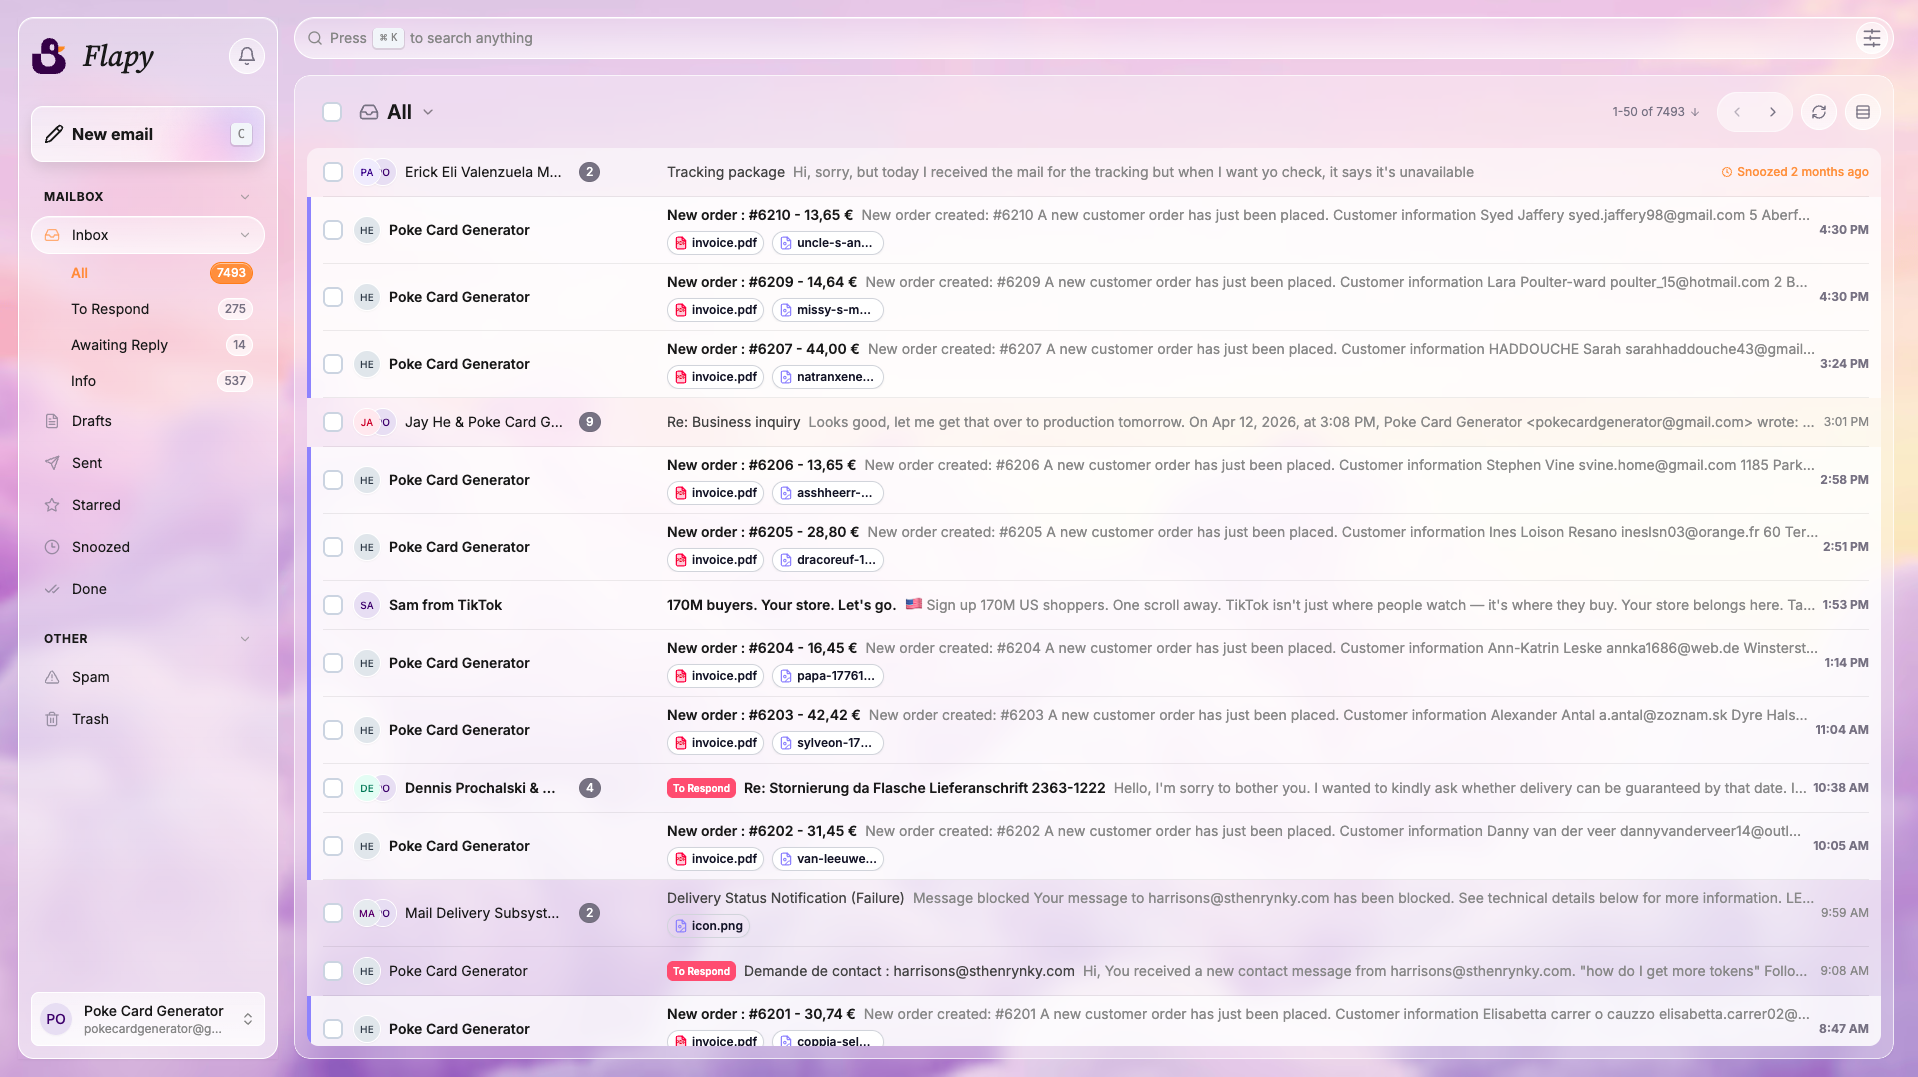Check the Tracking package email row
The width and height of the screenshot is (1918, 1077).
click(x=332, y=172)
